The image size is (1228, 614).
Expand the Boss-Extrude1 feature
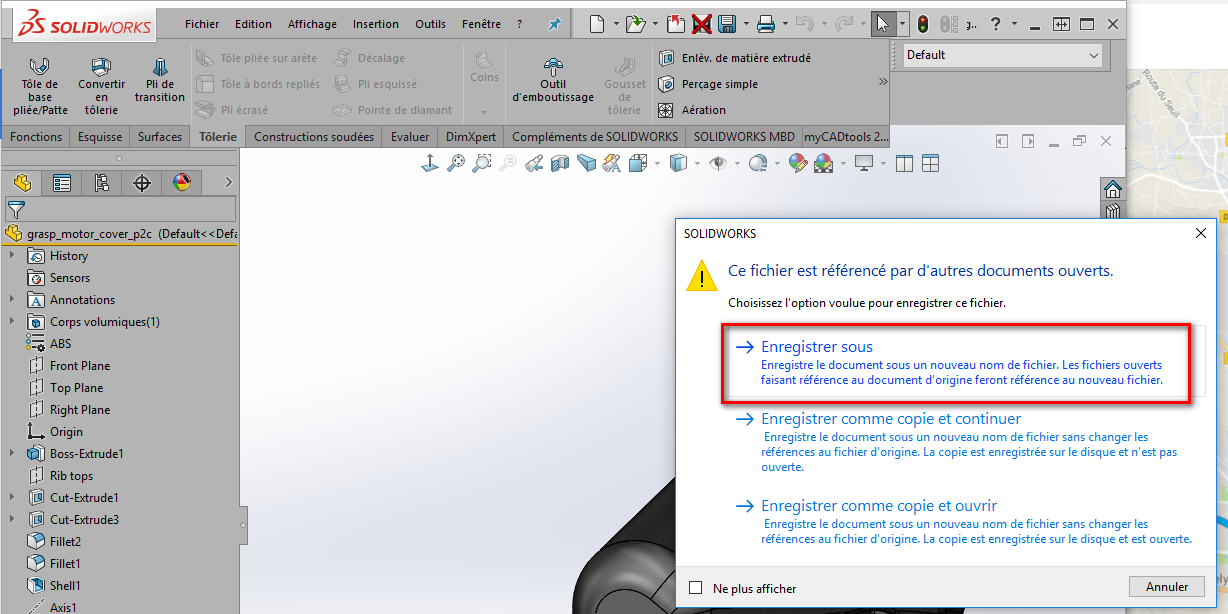[13, 454]
